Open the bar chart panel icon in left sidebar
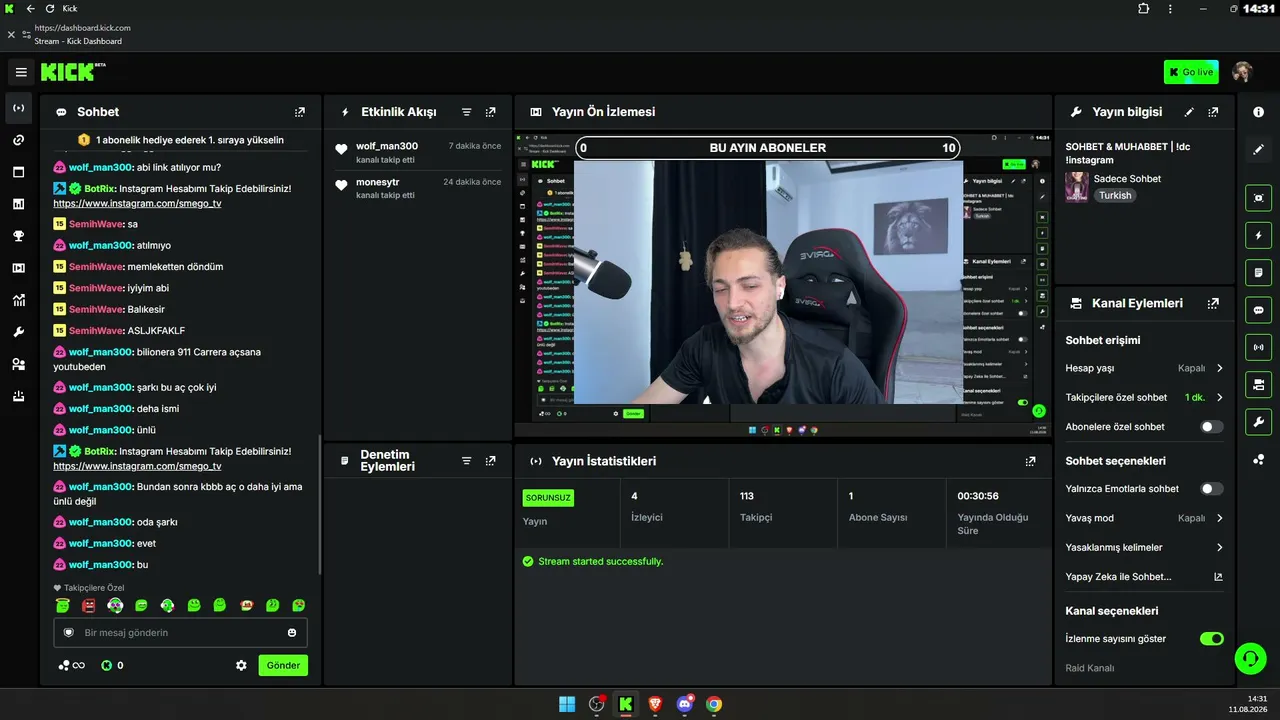1280x720 pixels. 18,204
